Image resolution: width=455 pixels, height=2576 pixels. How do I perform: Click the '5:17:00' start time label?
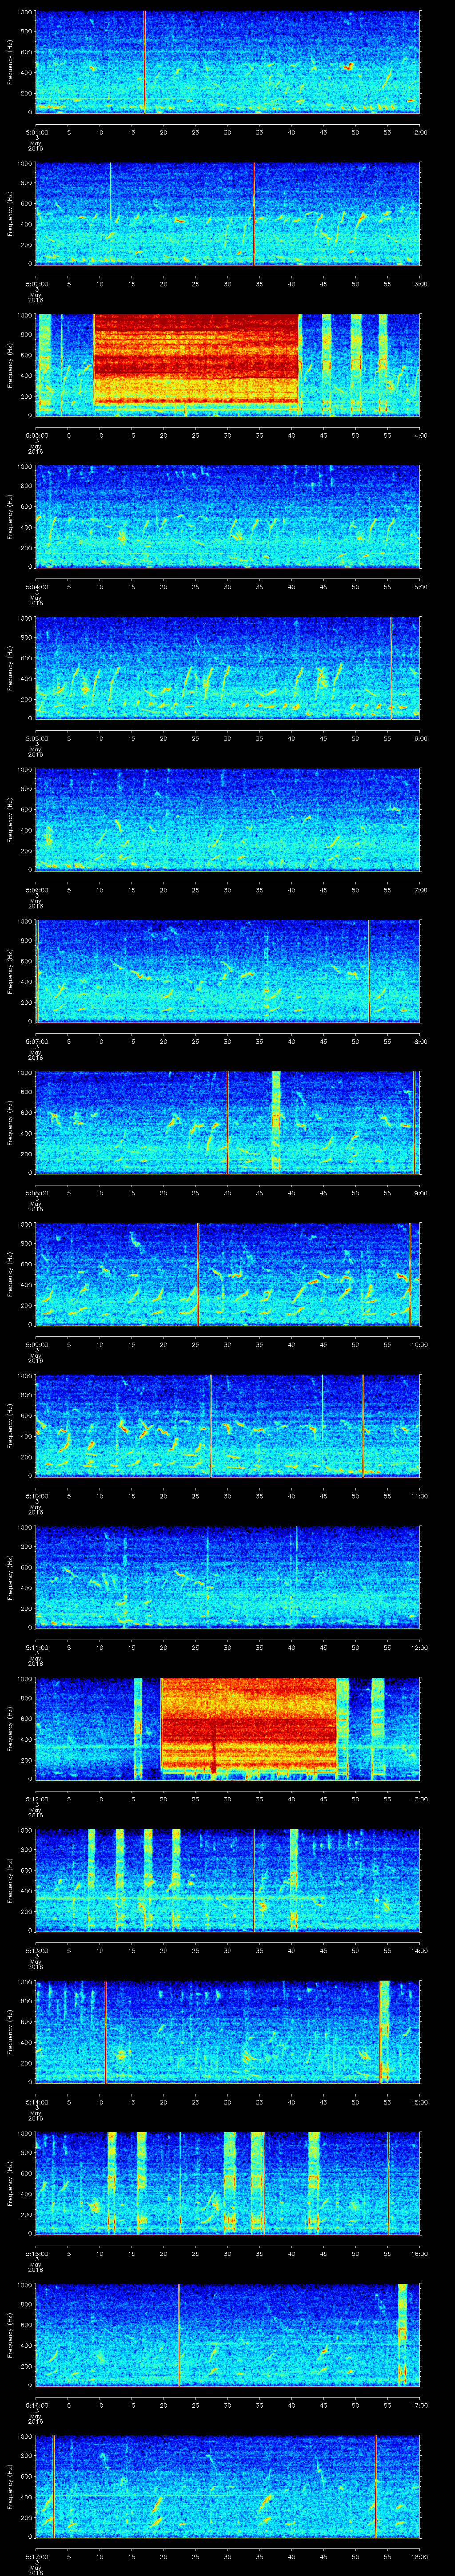[37, 2556]
